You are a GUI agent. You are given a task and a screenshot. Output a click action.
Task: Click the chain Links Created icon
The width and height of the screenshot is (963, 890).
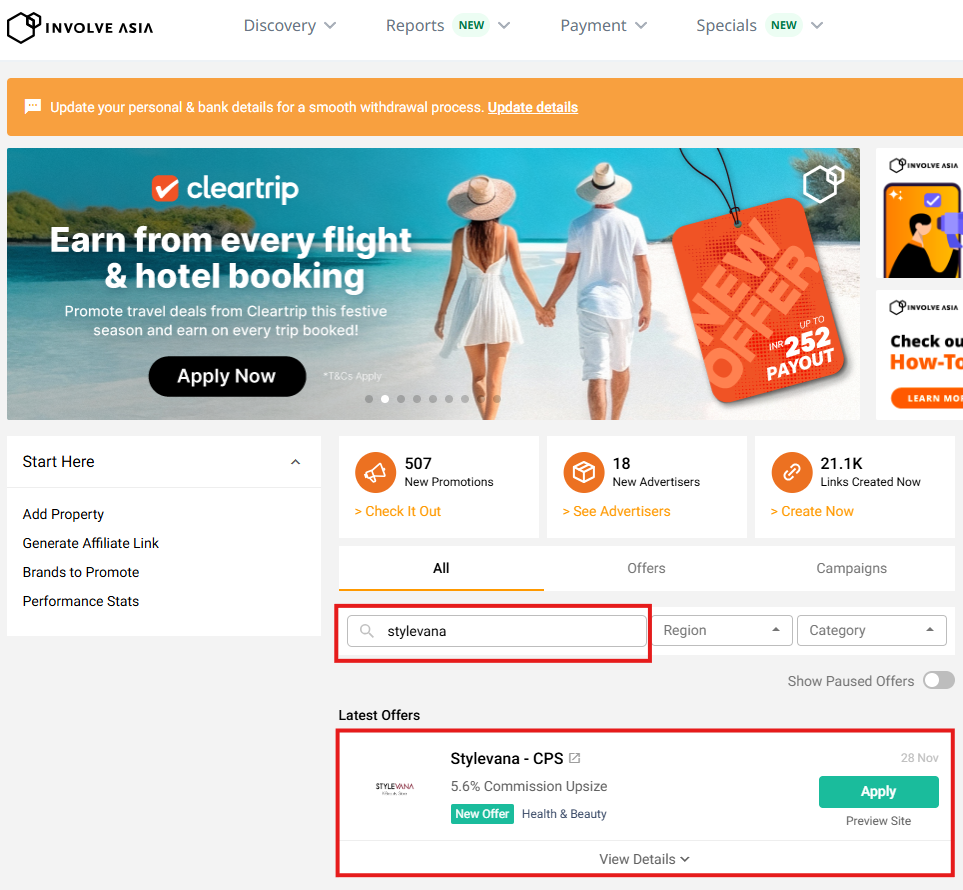(x=791, y=472)
